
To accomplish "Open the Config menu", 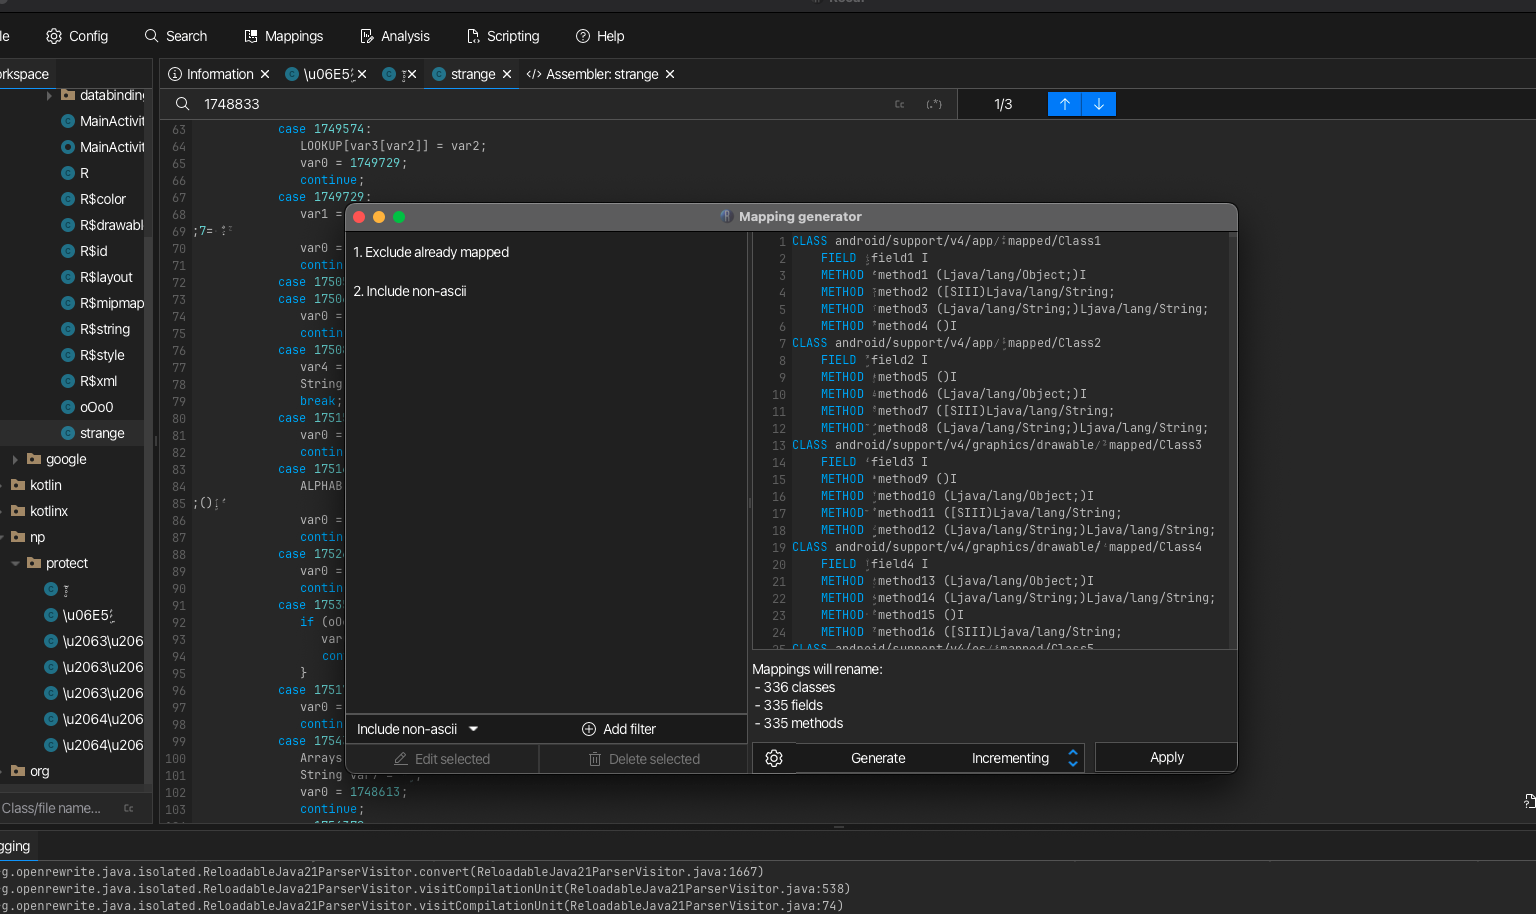I will pyautogui.click(x=77, y=36).
